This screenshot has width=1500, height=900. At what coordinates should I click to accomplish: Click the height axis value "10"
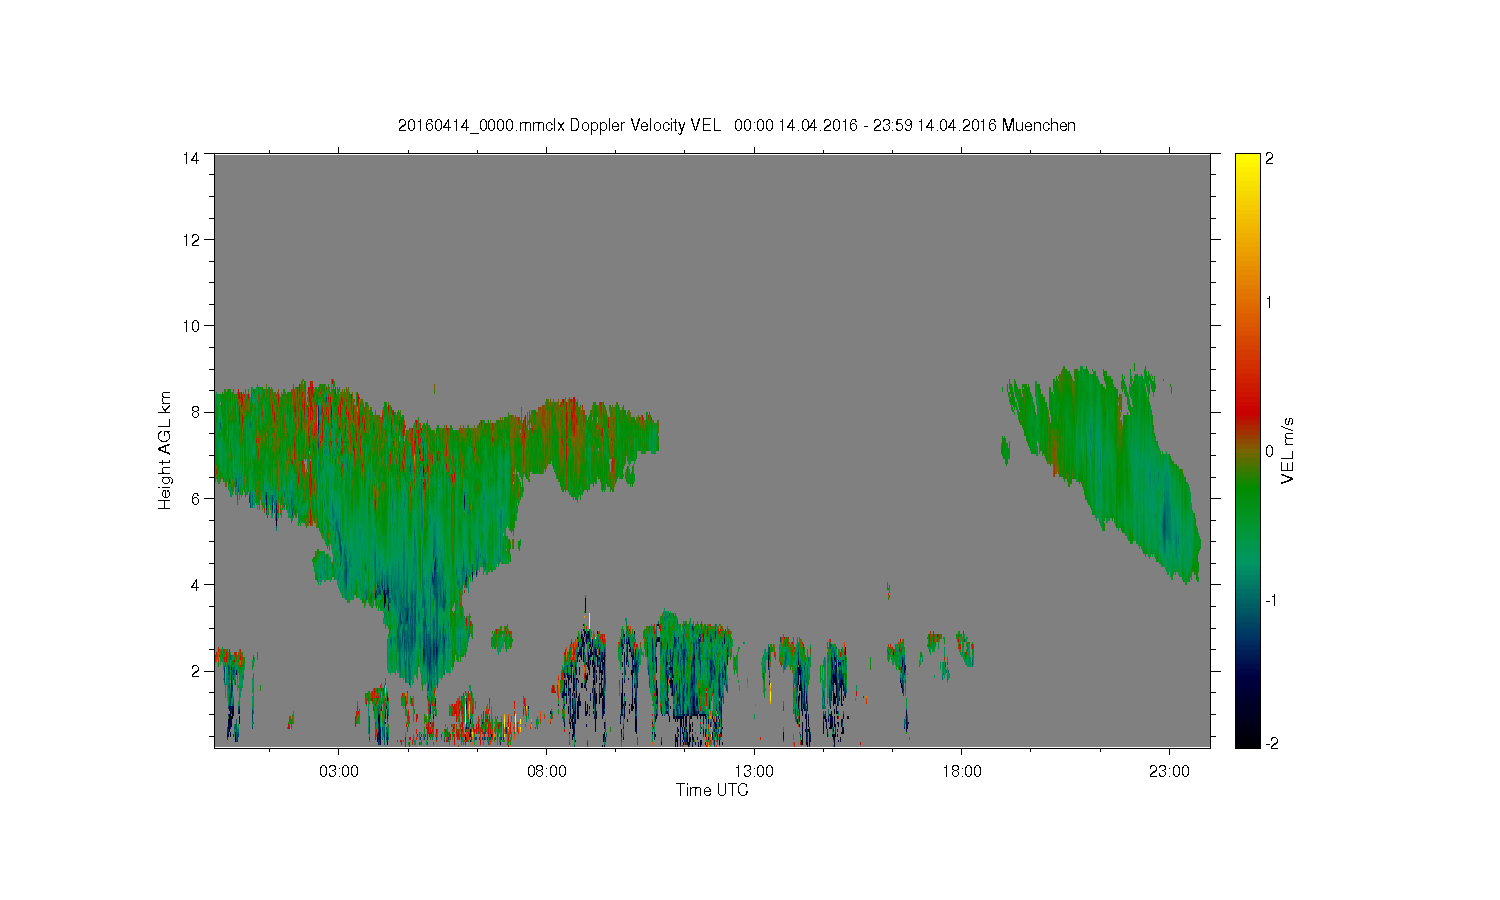(x=191, y=325)
